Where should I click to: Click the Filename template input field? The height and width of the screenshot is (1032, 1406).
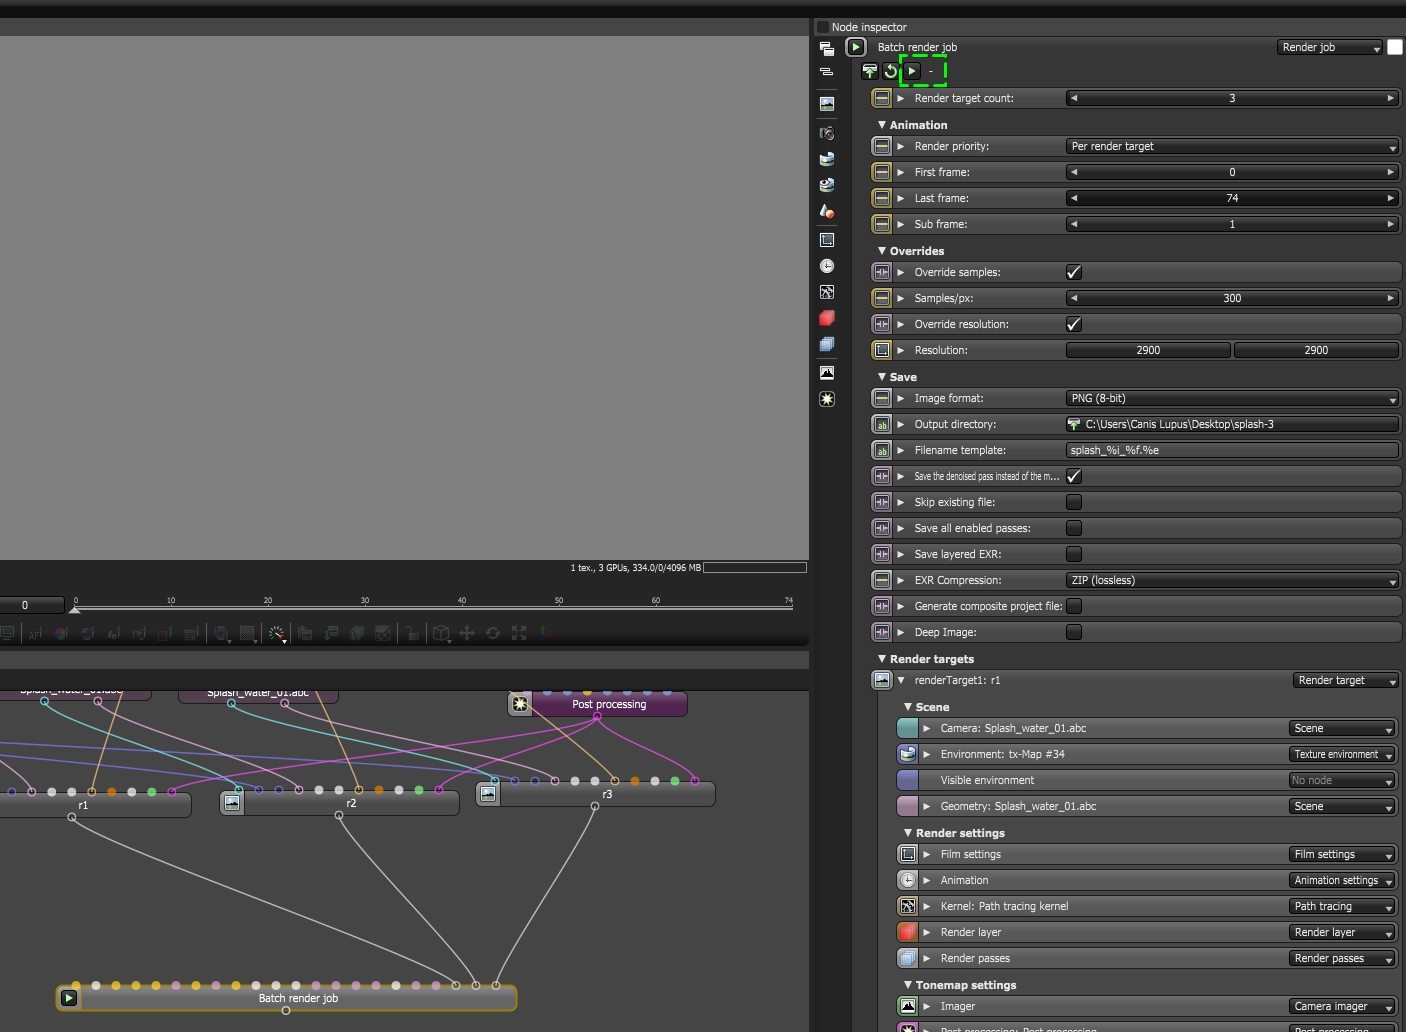tap(1232, 450)
